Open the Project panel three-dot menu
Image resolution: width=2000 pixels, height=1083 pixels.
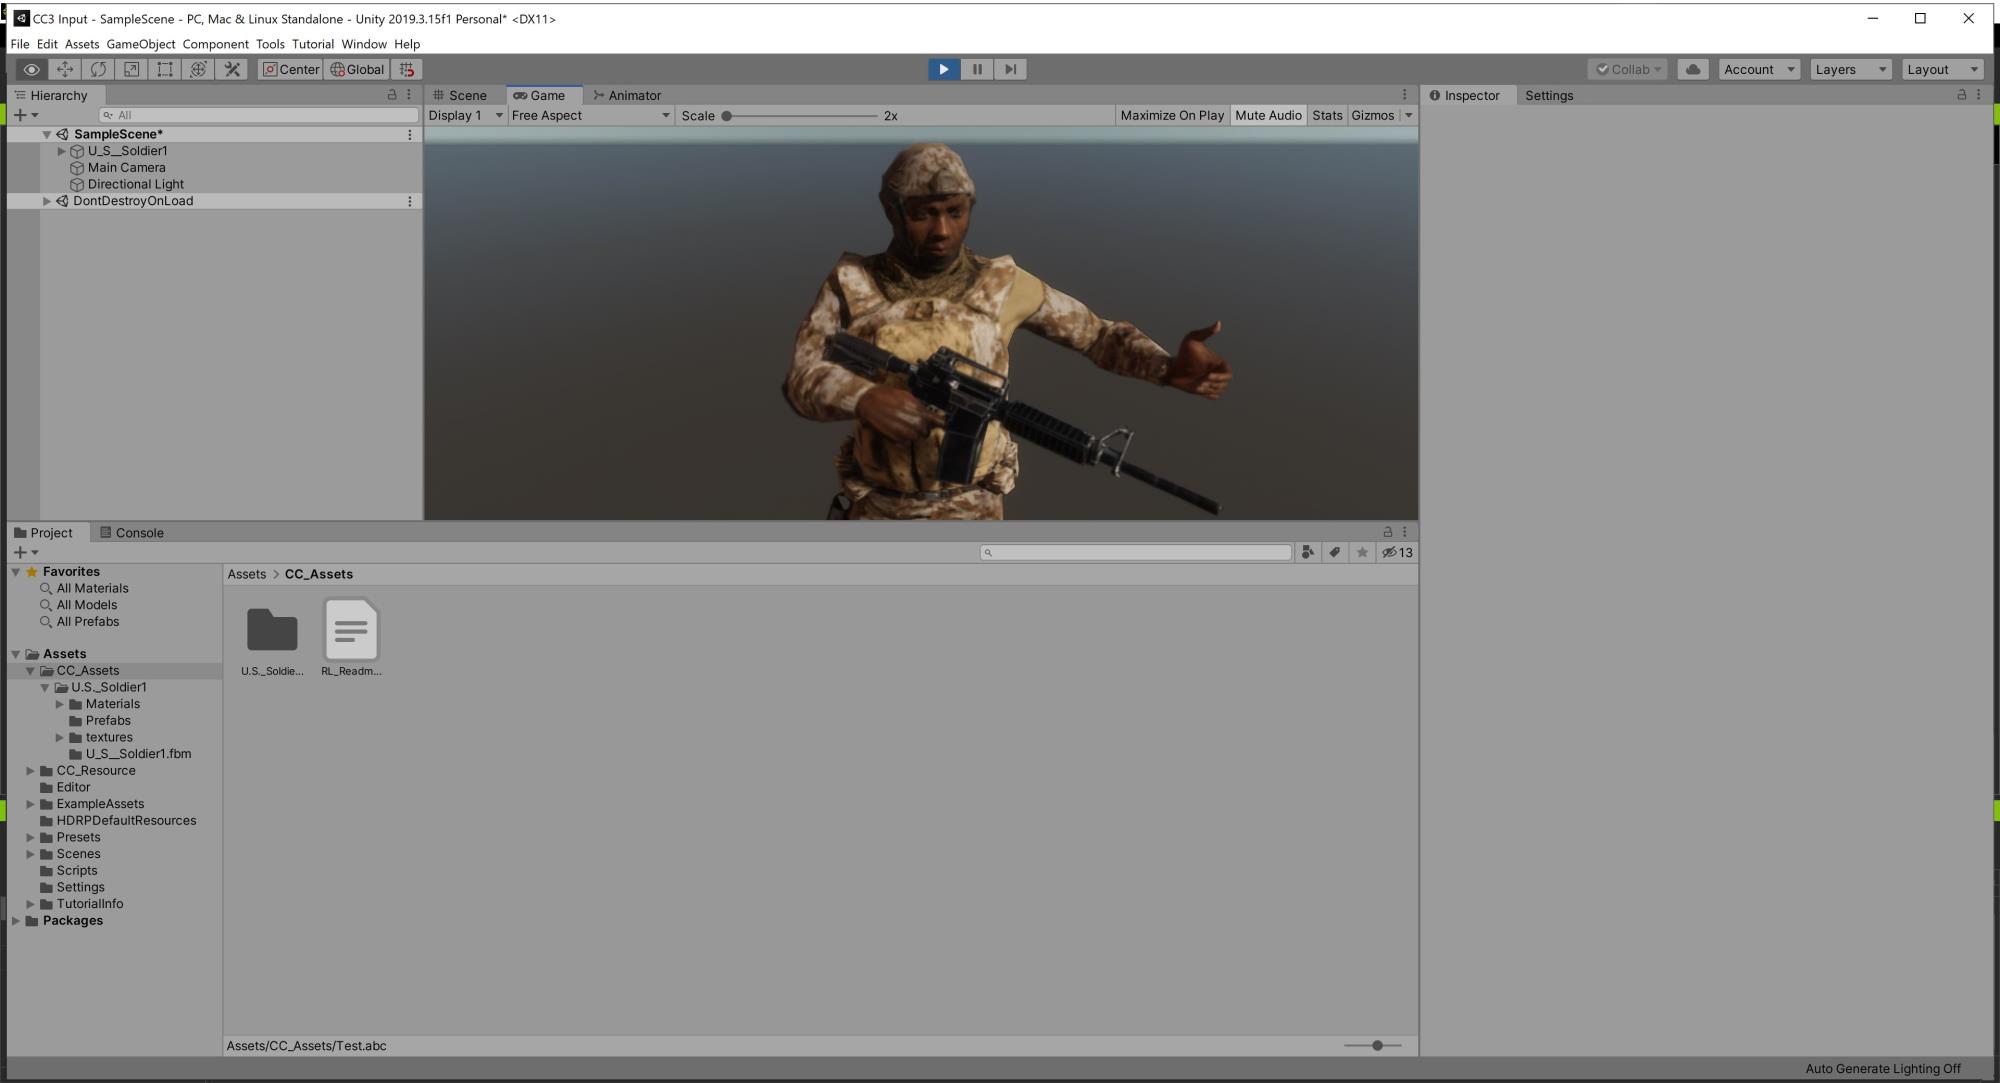[x=1404, y=532]
